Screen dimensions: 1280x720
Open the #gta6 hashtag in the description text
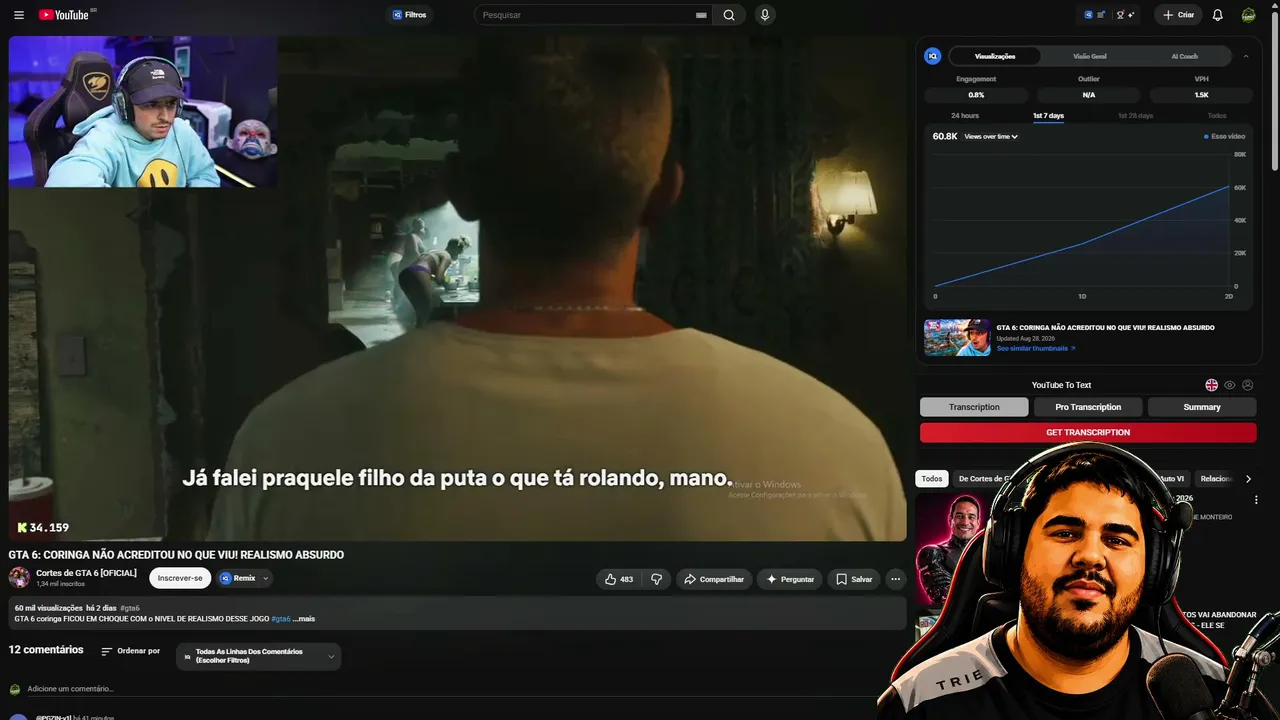(x=280, y=619)
